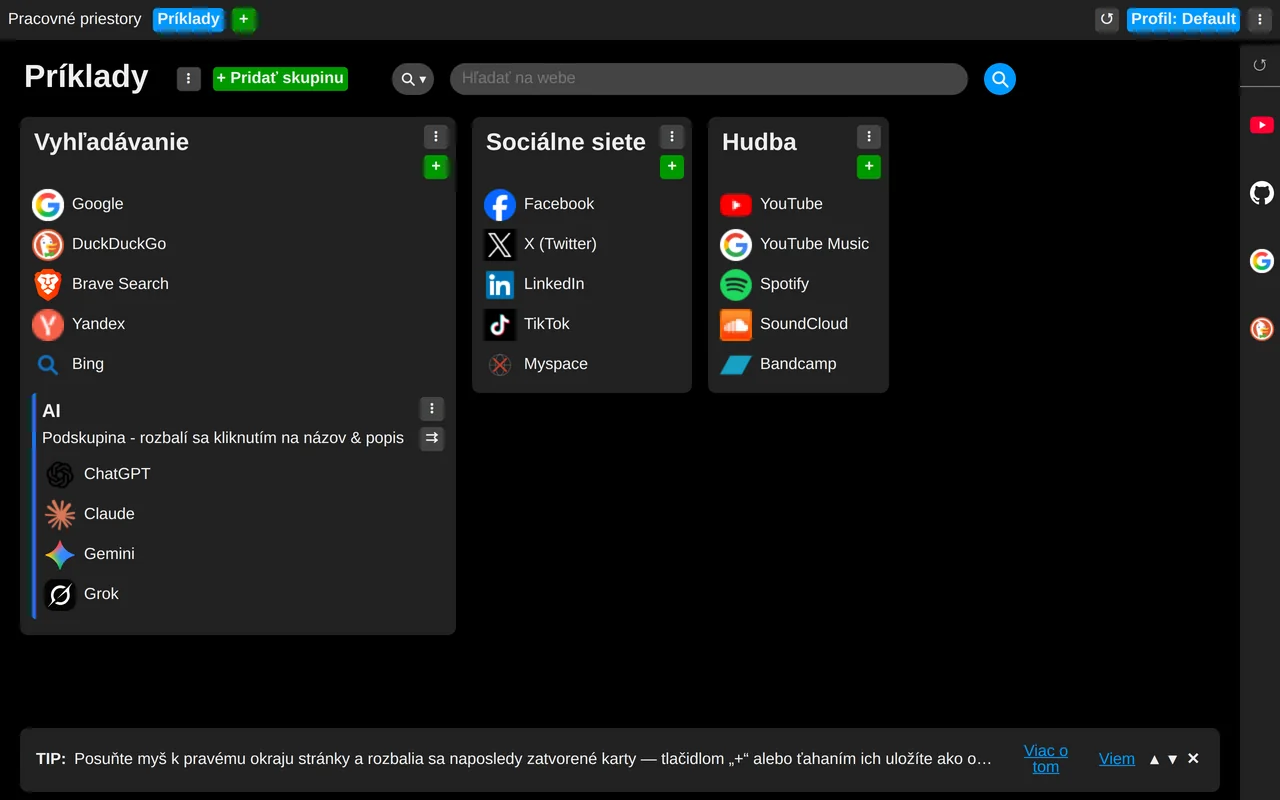Open the Facebook bookmark
This screenshot has width=1280, height=800.
[539, 204]
